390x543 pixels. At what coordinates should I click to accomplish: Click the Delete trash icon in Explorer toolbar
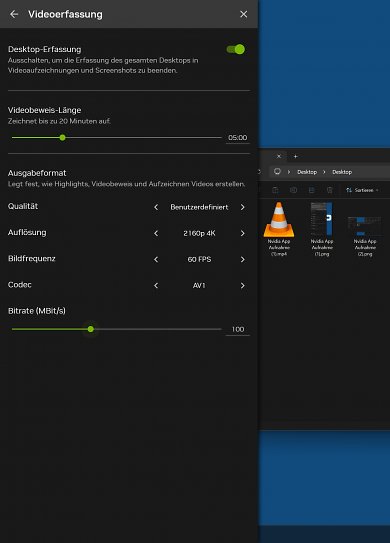(x=329, y=190)
